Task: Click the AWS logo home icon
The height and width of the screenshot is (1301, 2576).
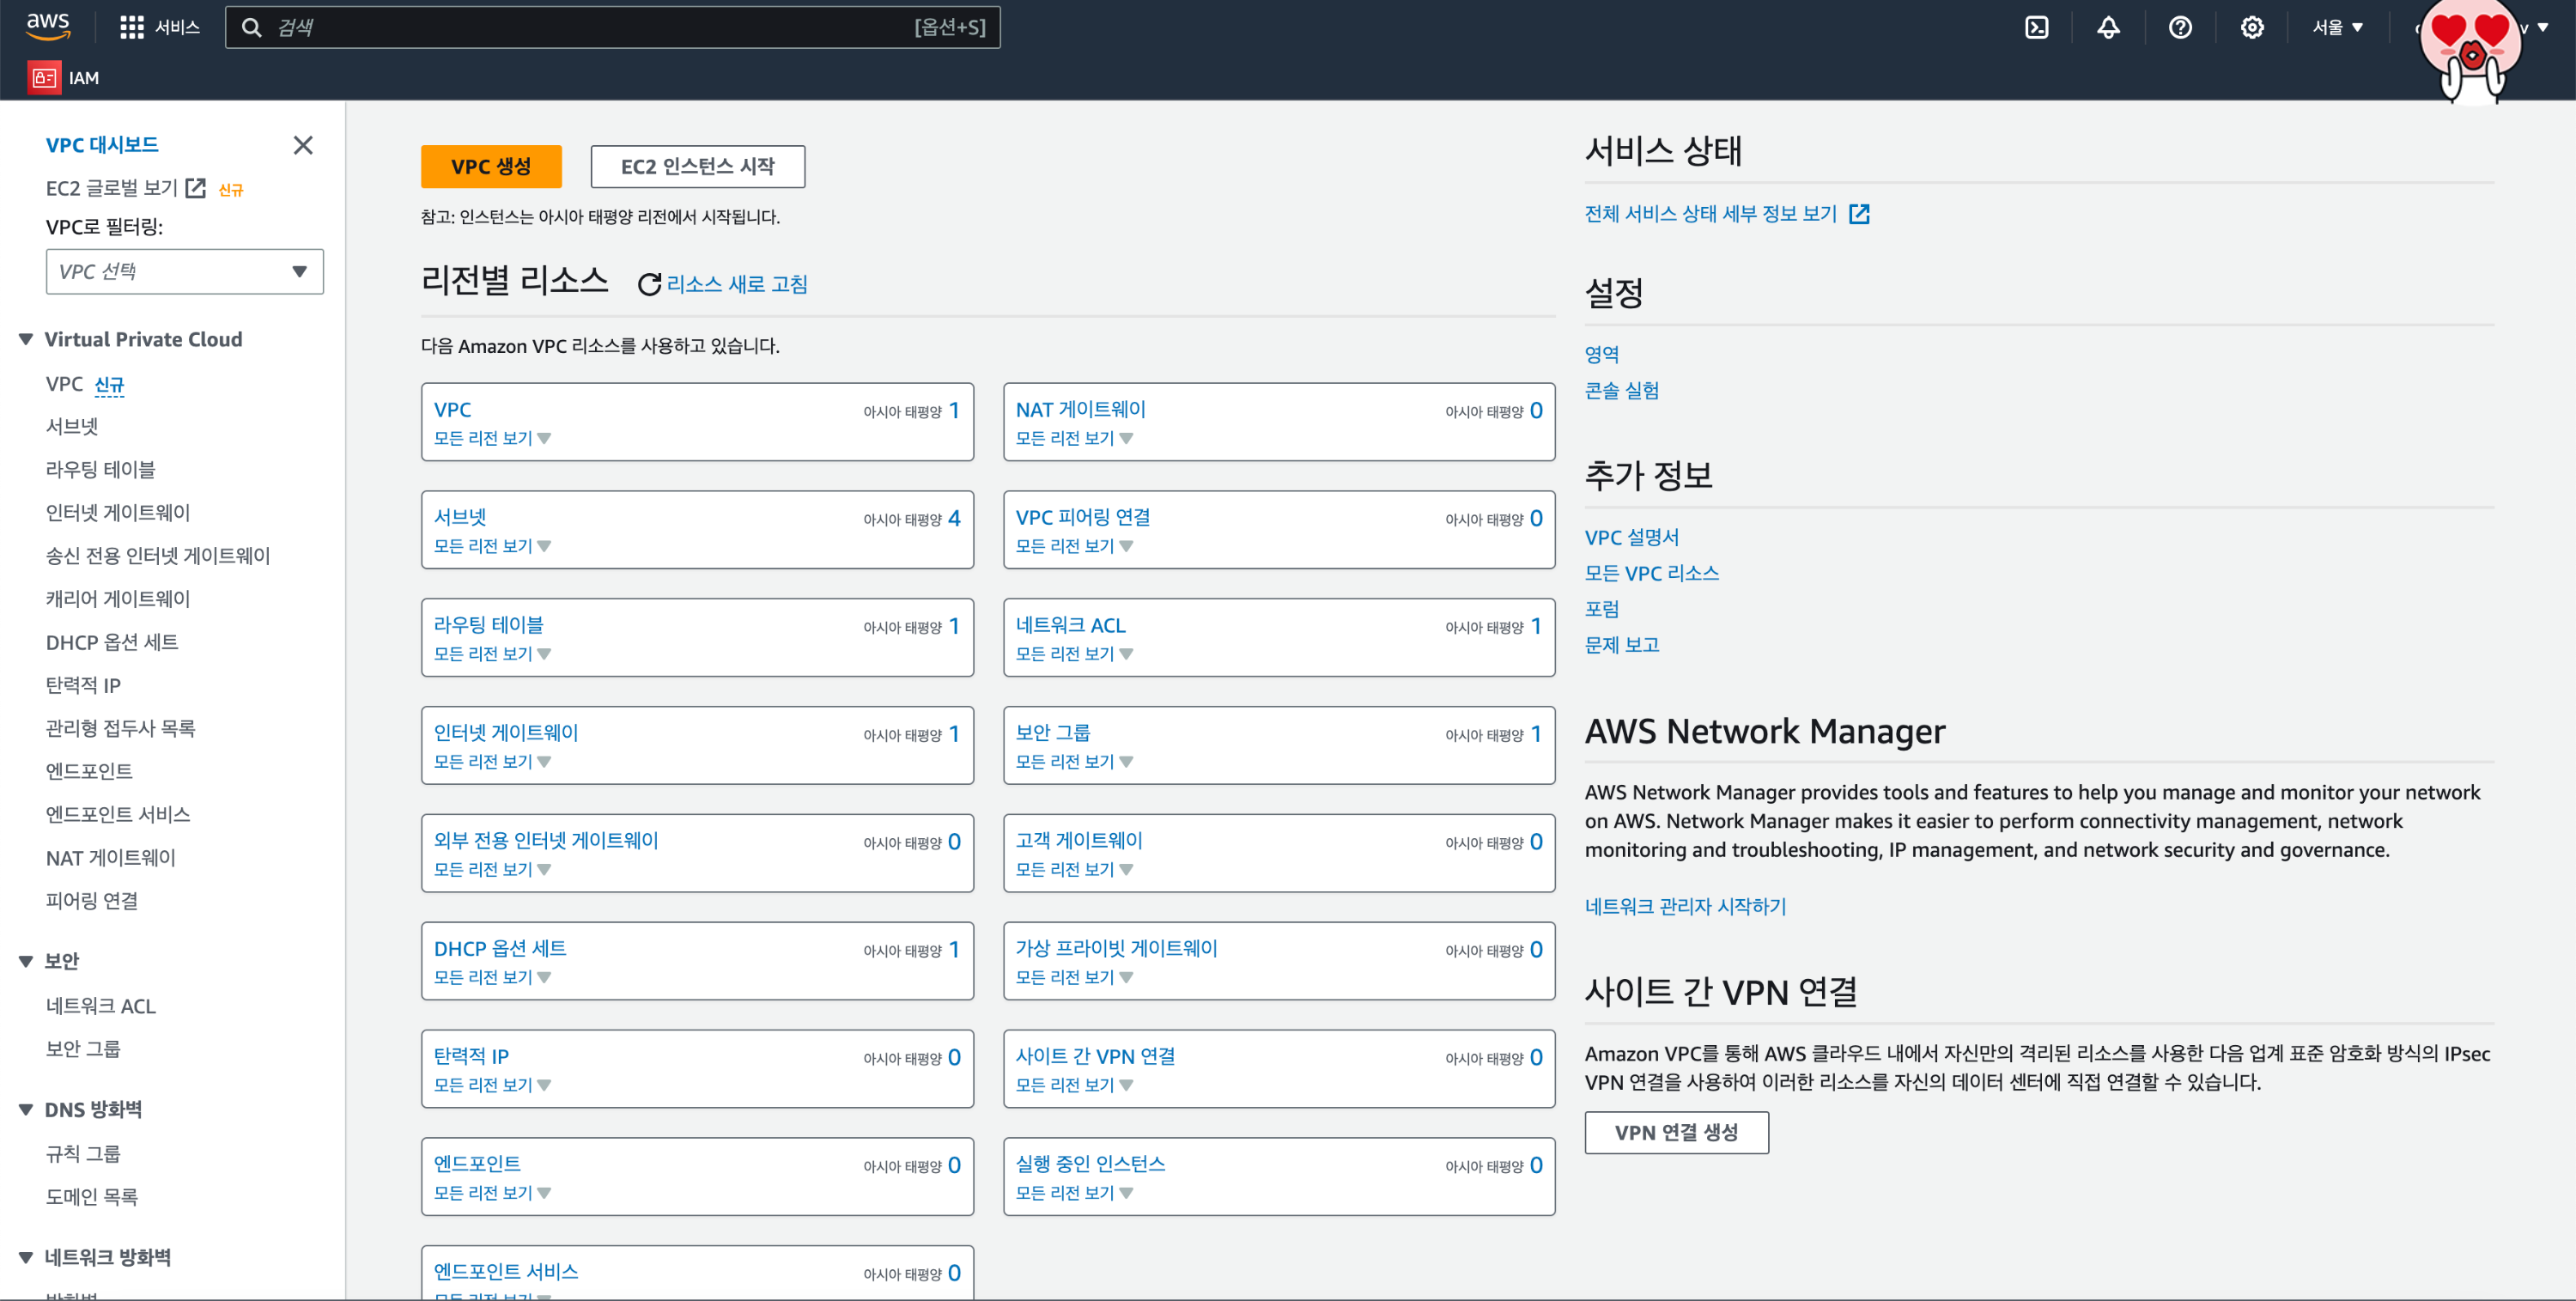Action: point(47,26)
